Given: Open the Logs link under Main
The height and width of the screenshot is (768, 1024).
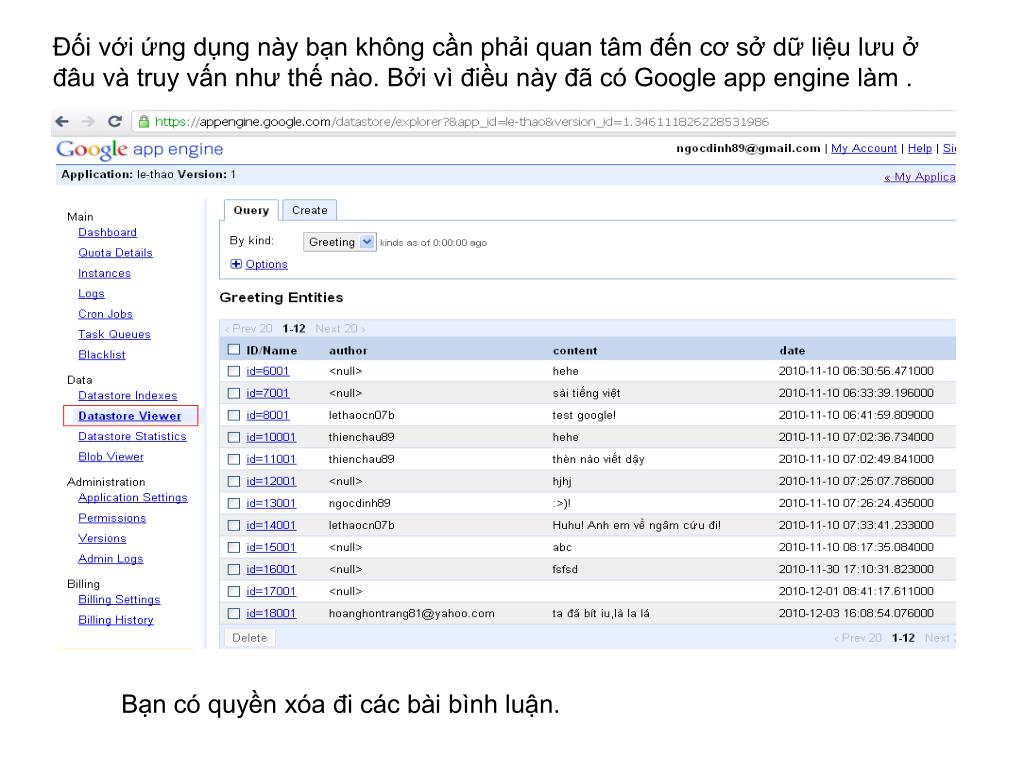Looking at the screenshot, I should 91,294.
